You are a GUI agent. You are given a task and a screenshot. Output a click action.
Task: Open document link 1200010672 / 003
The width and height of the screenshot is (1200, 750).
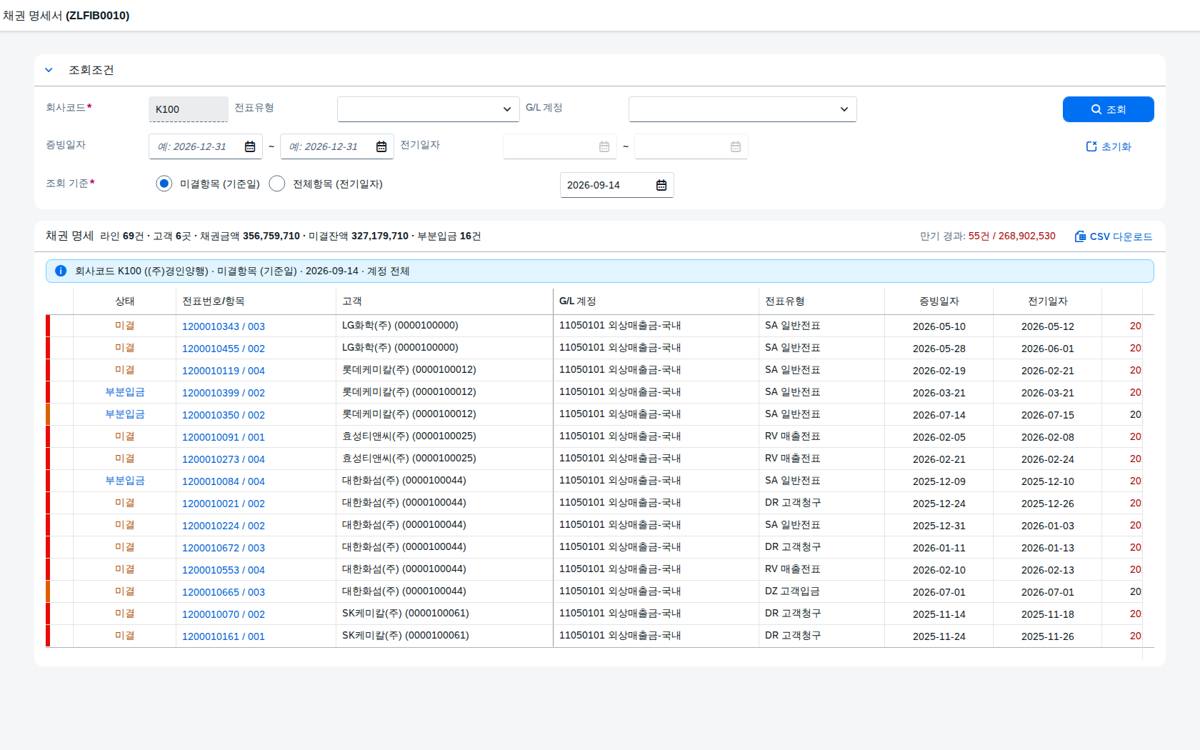tap(223, 548)
